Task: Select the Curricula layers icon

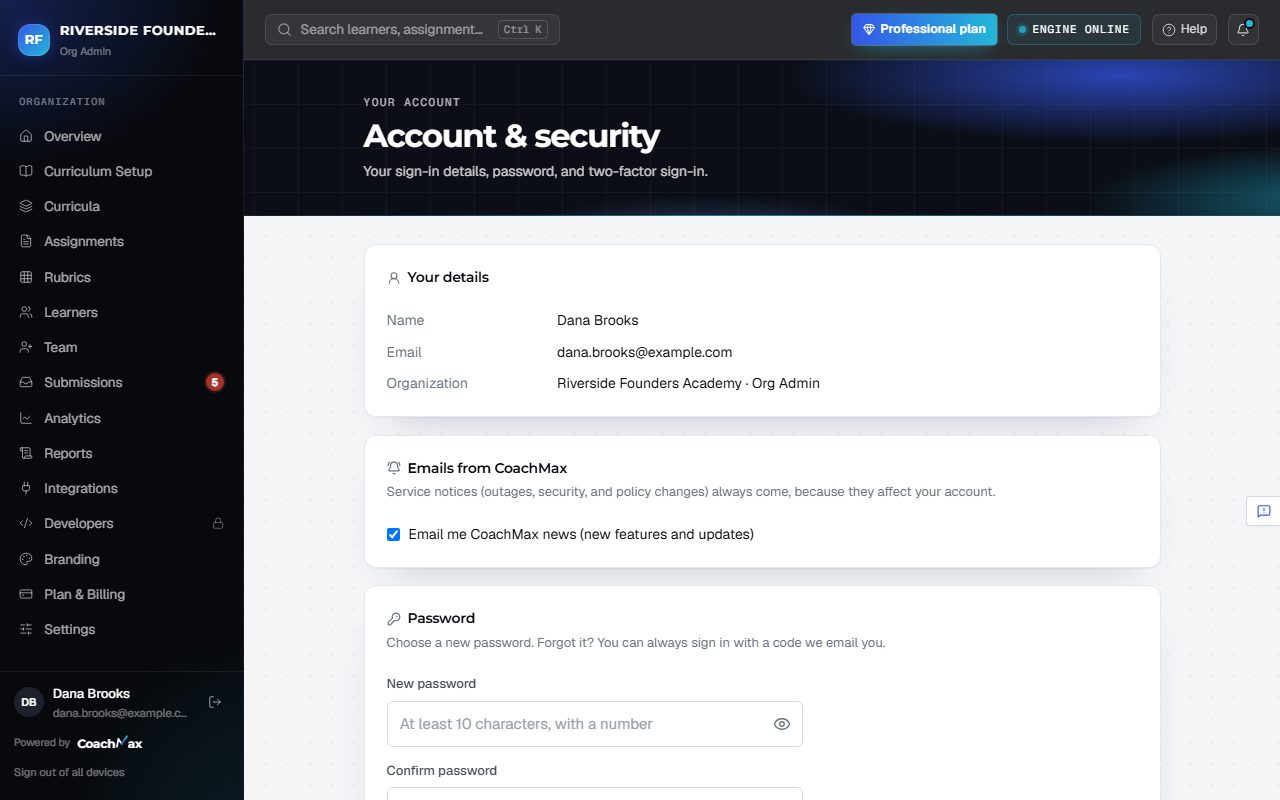Action: pos(26,206)
